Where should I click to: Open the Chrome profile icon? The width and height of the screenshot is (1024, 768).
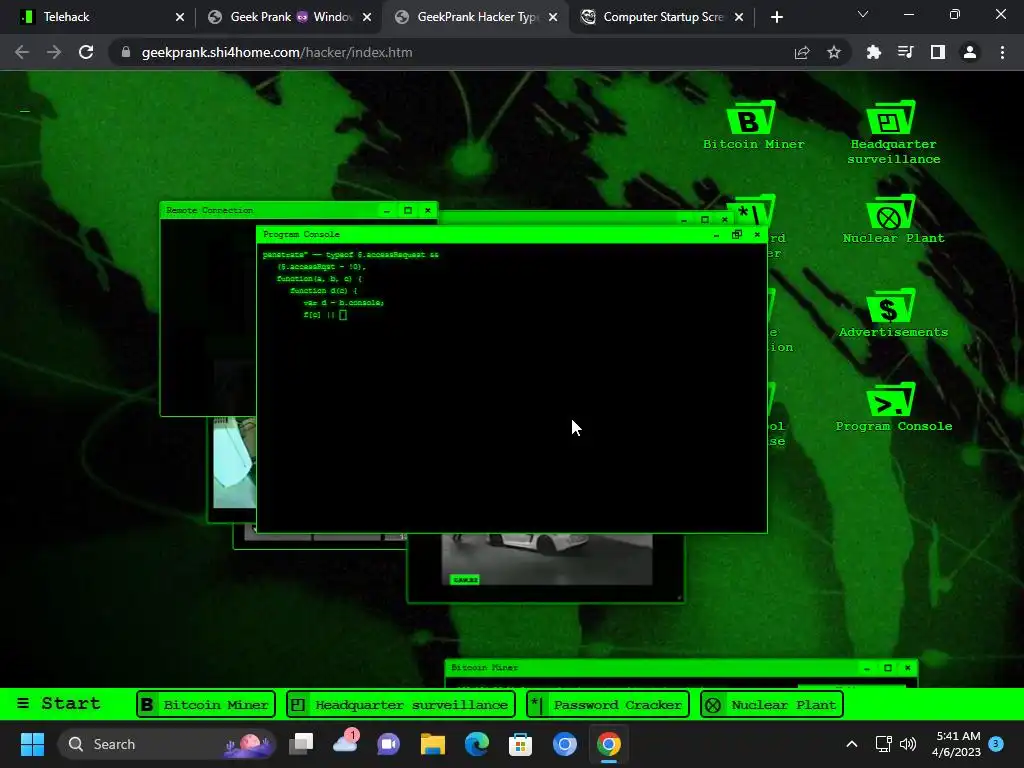point(970,52)
